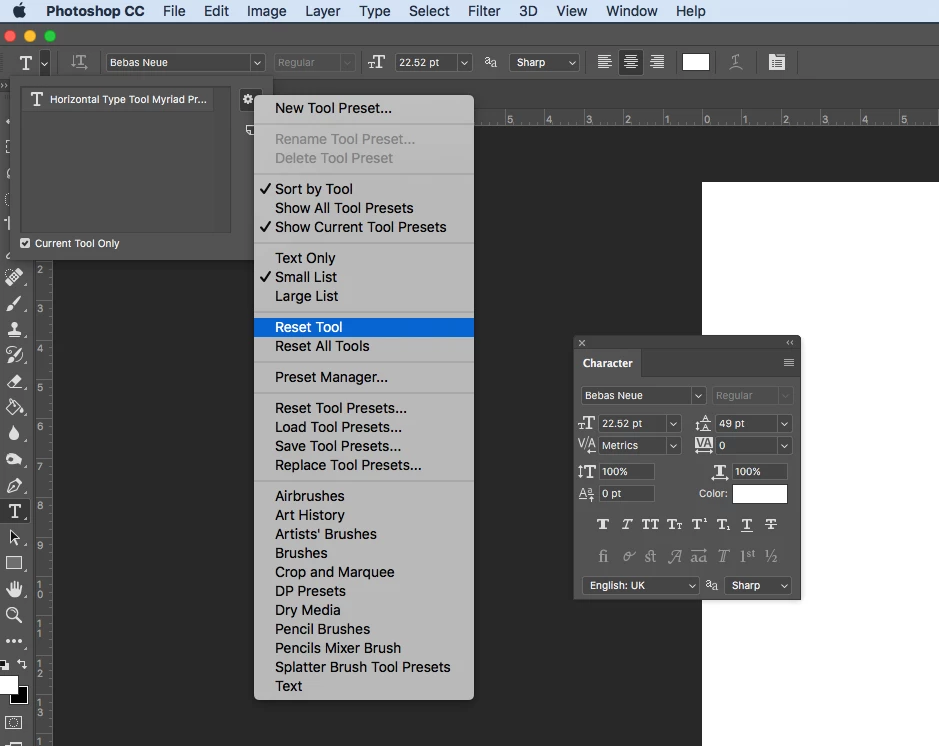Open leading 49 pt dropdown

point(784,424)
